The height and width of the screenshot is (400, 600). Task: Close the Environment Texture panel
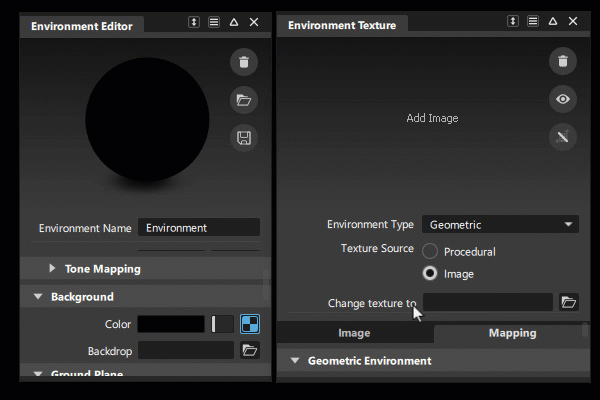573,21
